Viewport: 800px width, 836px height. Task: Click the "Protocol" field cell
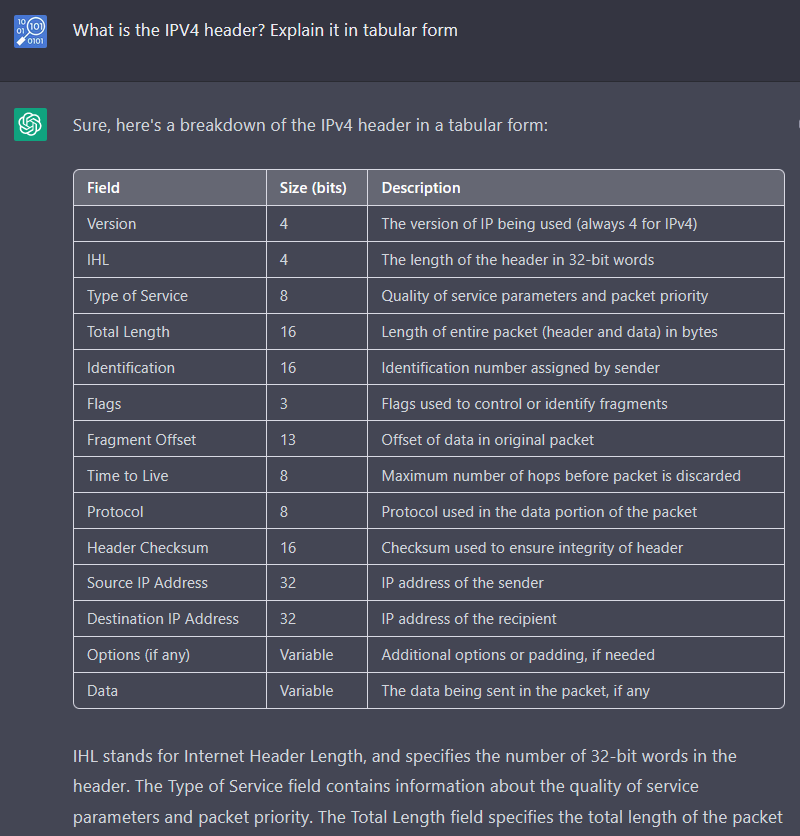tap(115, 512)
